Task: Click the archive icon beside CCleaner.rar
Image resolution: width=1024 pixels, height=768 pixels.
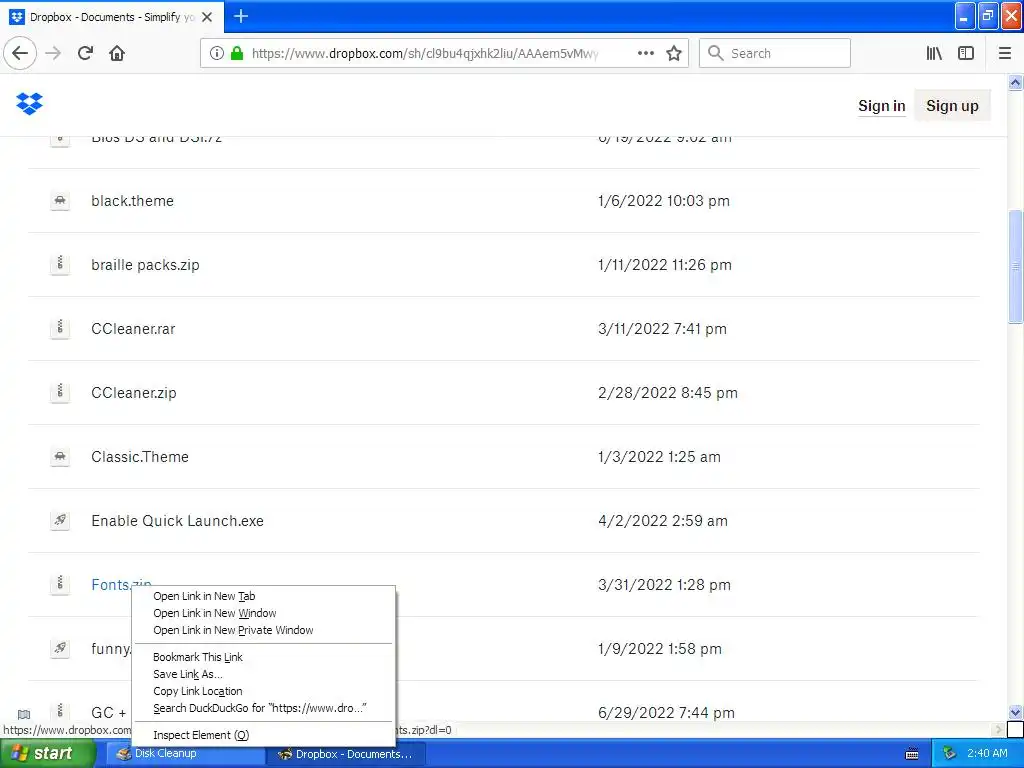Action: (60, 328)
